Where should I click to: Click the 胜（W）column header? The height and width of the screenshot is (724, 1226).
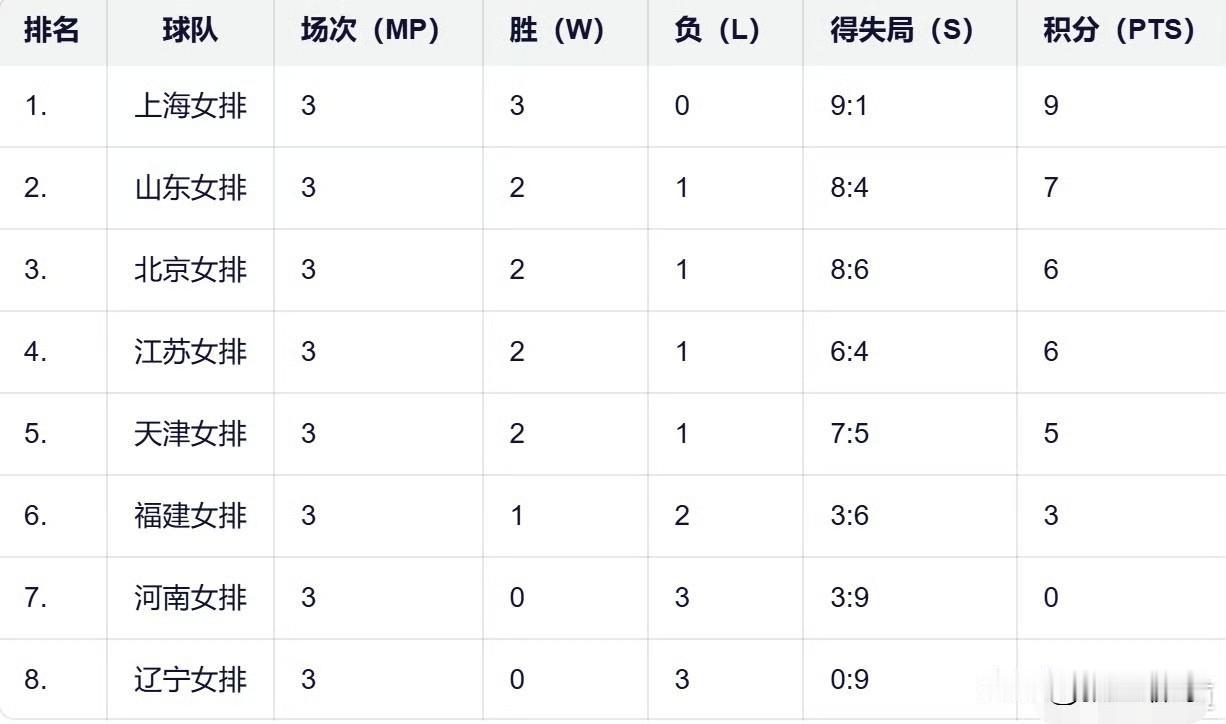click(x=556, y=30)
